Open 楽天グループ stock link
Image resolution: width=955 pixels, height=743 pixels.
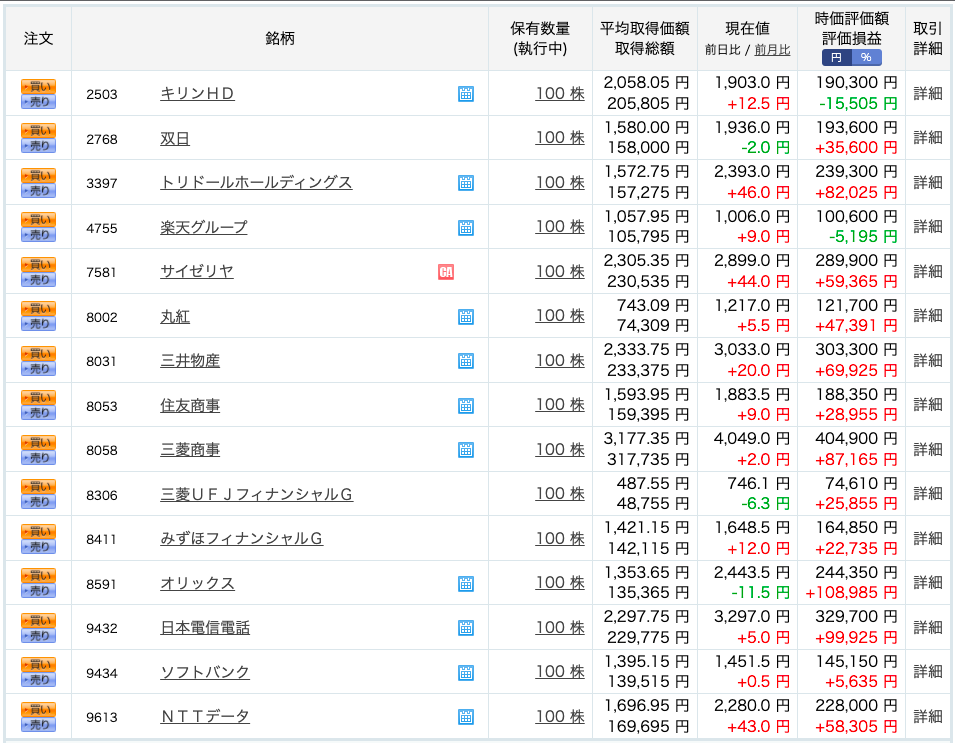click(x=204, y=228)
